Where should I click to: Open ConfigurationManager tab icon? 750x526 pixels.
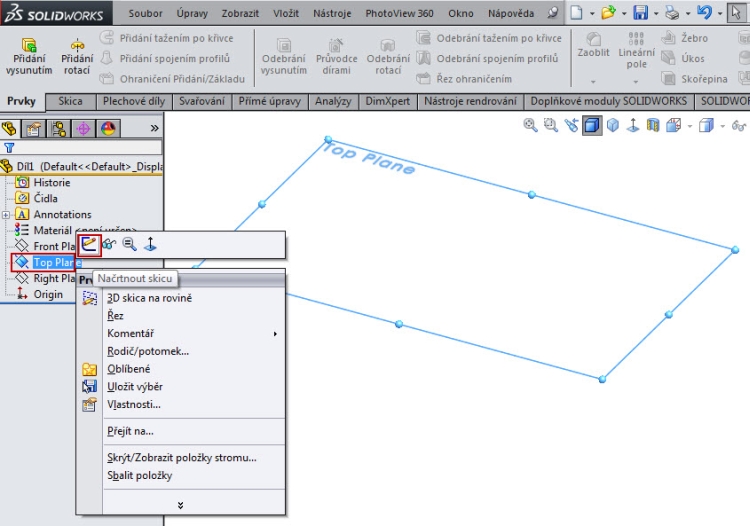click(x=59, y=128)
